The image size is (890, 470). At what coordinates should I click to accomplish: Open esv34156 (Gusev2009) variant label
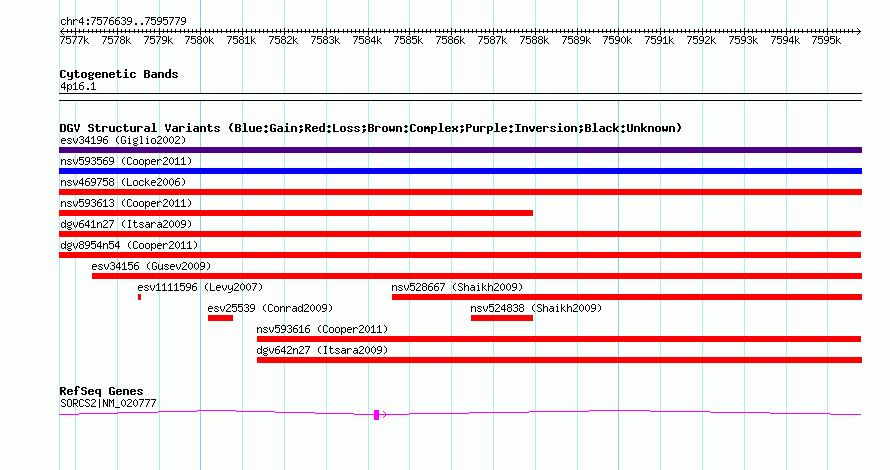151,266
